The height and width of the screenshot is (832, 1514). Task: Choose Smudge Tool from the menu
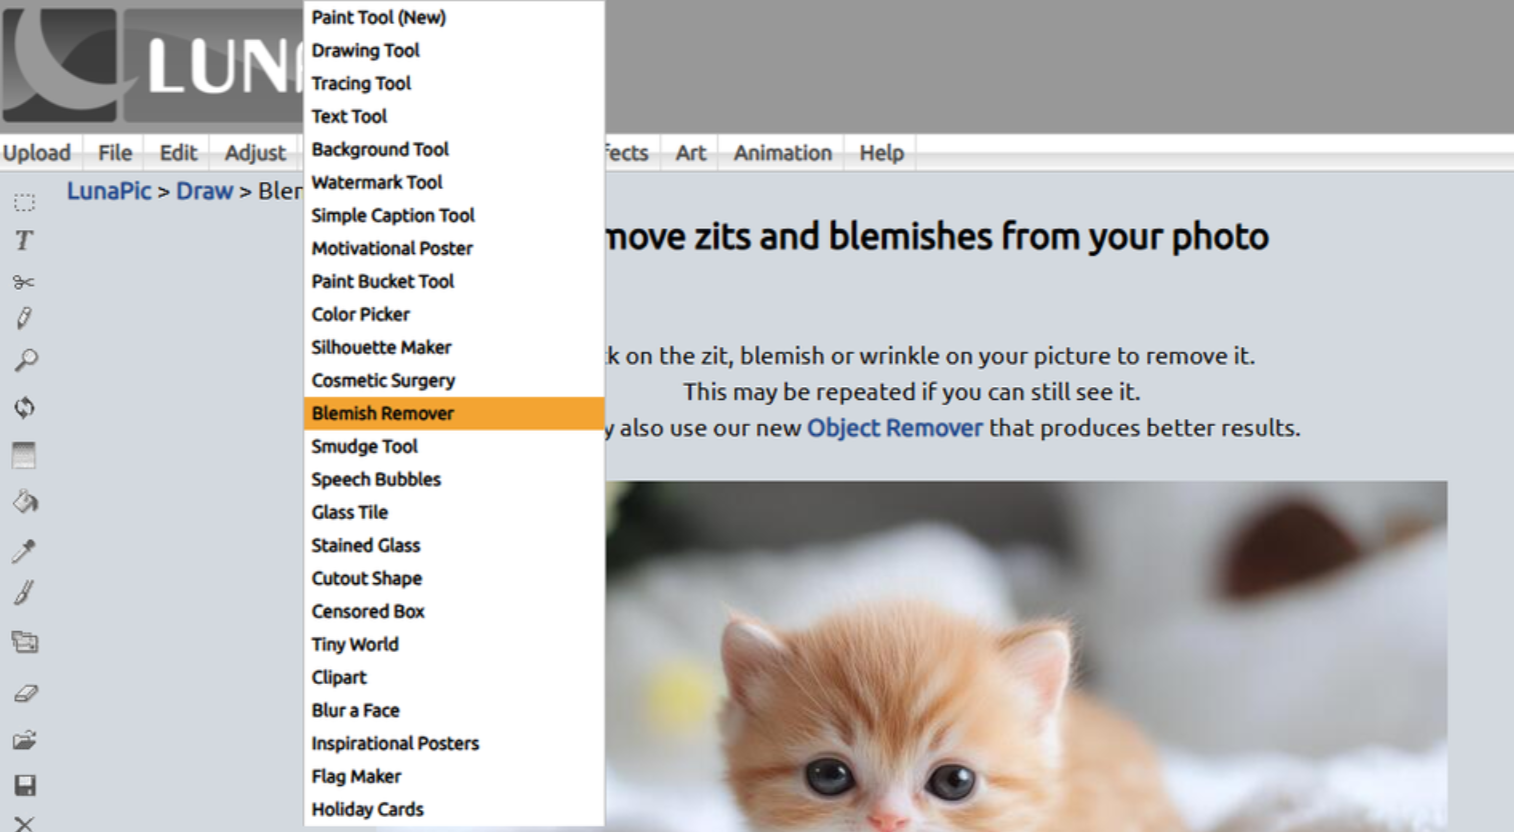[x=454, y=446]
